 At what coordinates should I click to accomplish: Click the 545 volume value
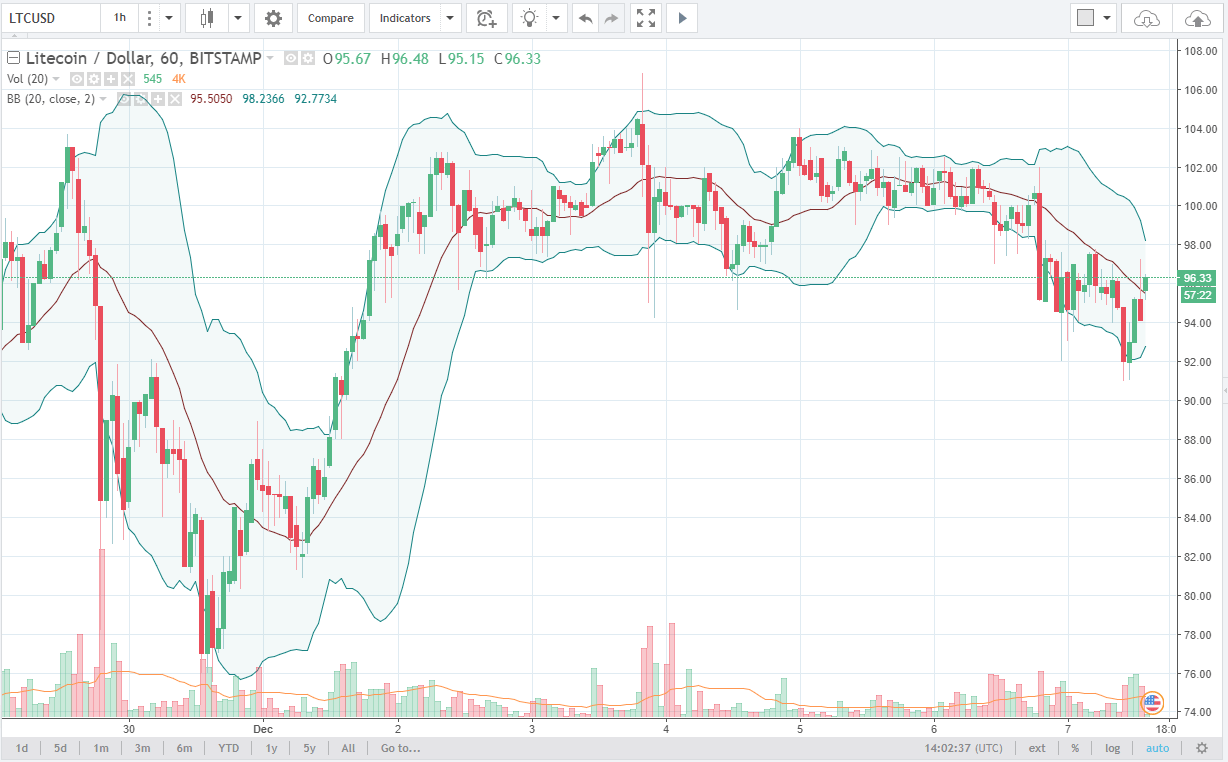point(153,78)
